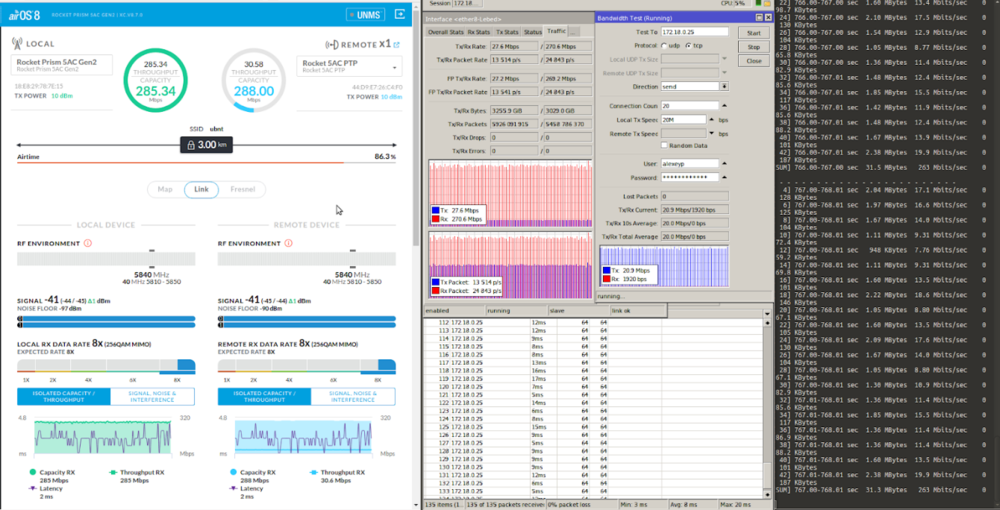
Task: Stop the bandwidth test
Action: [753, 47]
